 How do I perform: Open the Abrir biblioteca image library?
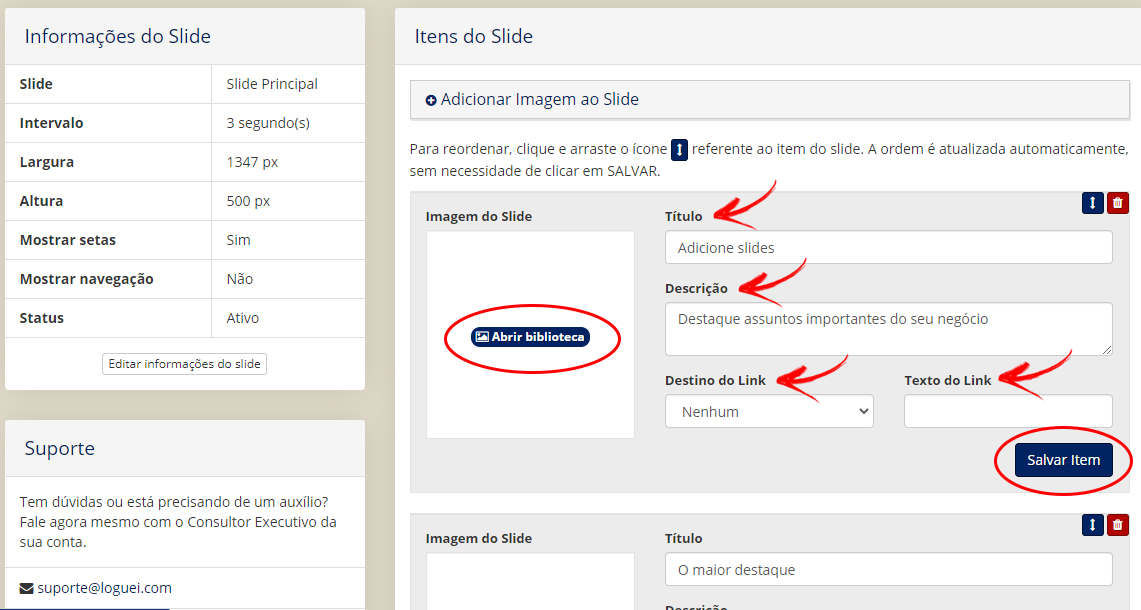click(530, 337)
